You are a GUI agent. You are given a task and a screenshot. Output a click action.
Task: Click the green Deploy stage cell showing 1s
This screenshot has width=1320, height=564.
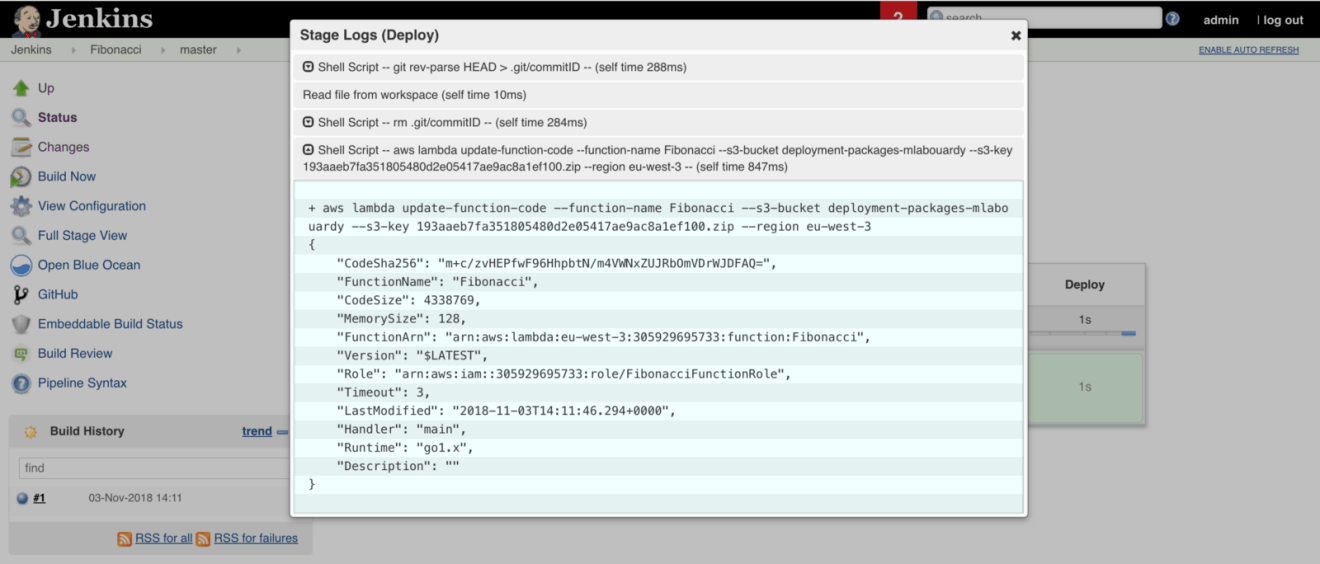tap(1085, 387)
